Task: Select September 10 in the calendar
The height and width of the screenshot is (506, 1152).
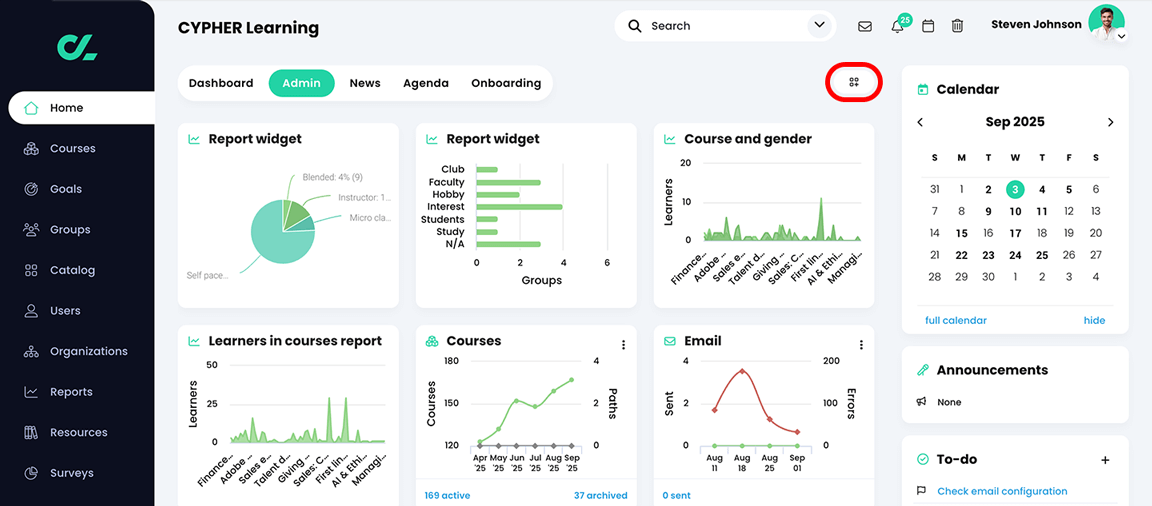Action: click(1015, 212)
